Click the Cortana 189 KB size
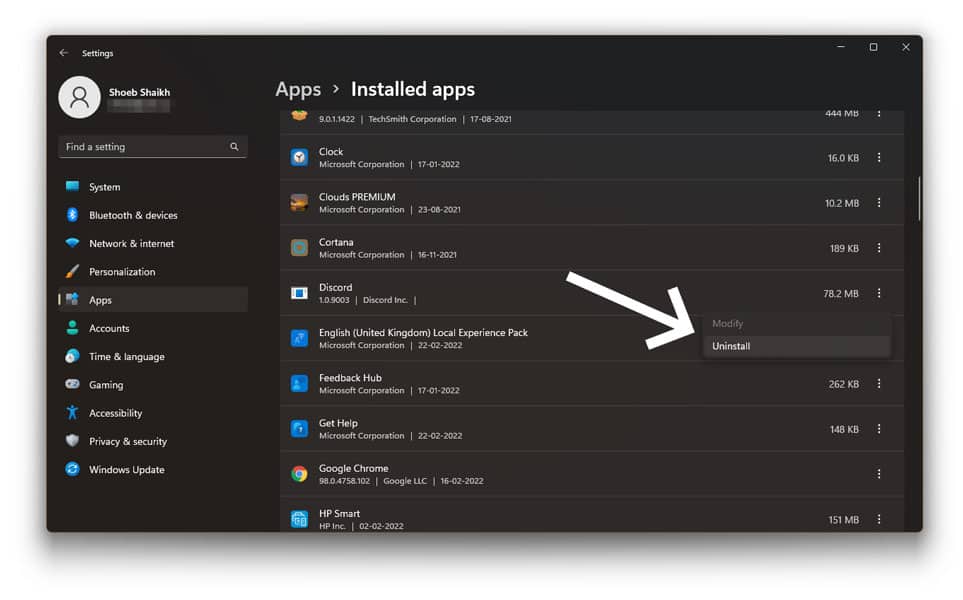The height and width of the screenshot is (600, 963). [844, 248]
